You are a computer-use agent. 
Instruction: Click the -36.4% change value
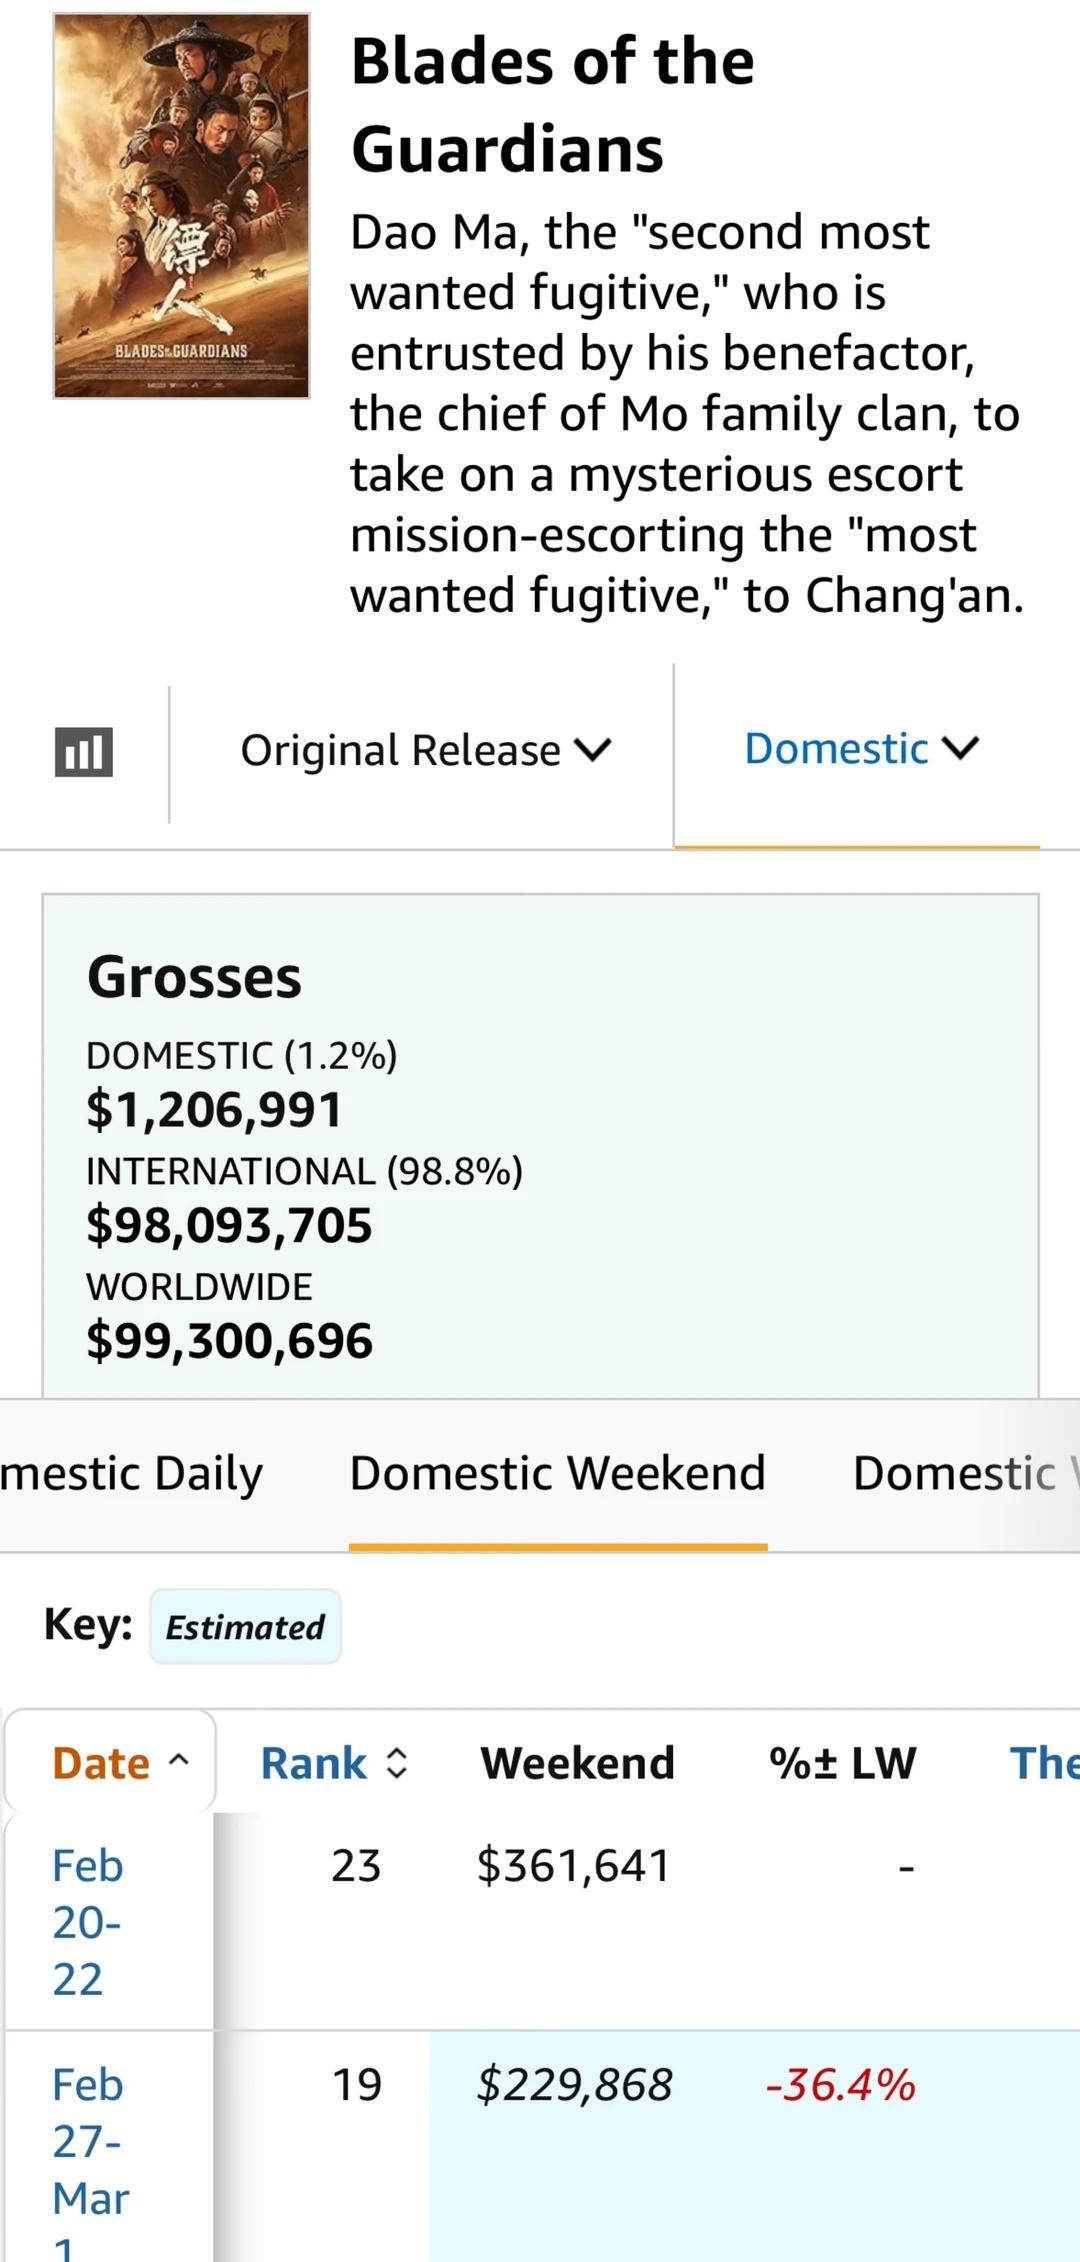840,2085
